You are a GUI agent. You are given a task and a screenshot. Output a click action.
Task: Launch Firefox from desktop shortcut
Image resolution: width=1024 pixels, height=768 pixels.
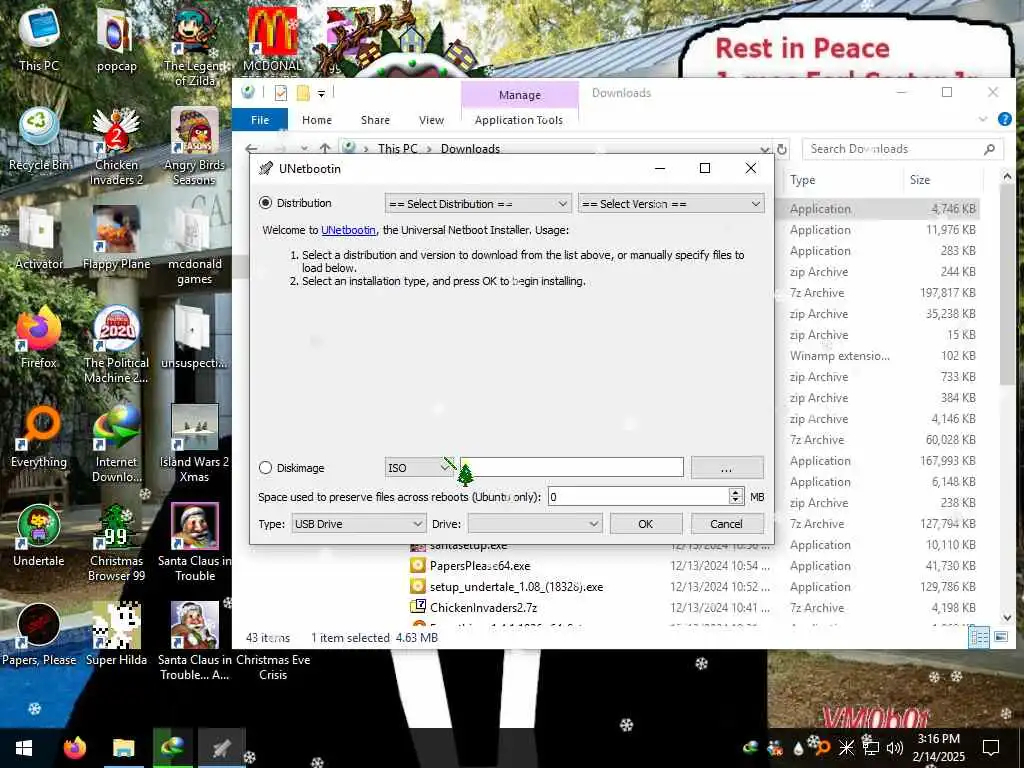tap(39, 337)
